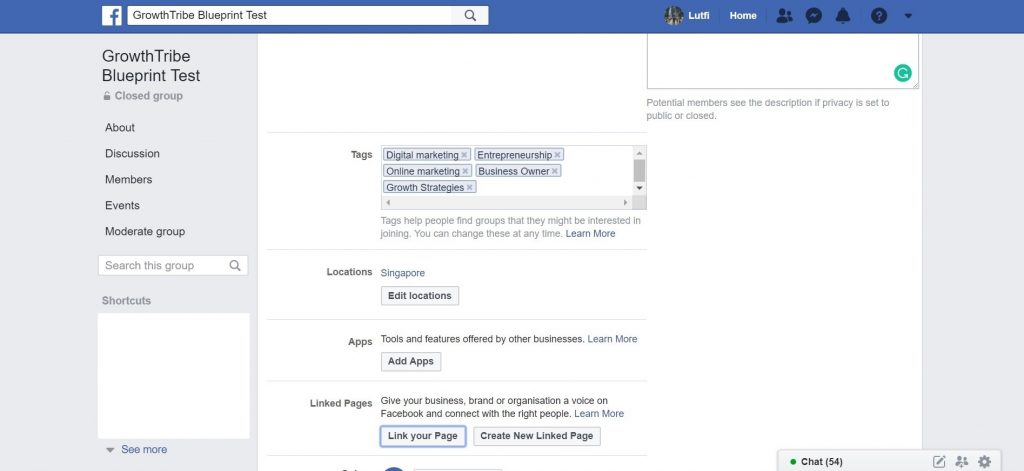Click the left arrow of Tags horizontal scrollbar
The width and height of the screenshot is (1024, 471).
pyautogui.click(x=388, y=203)
